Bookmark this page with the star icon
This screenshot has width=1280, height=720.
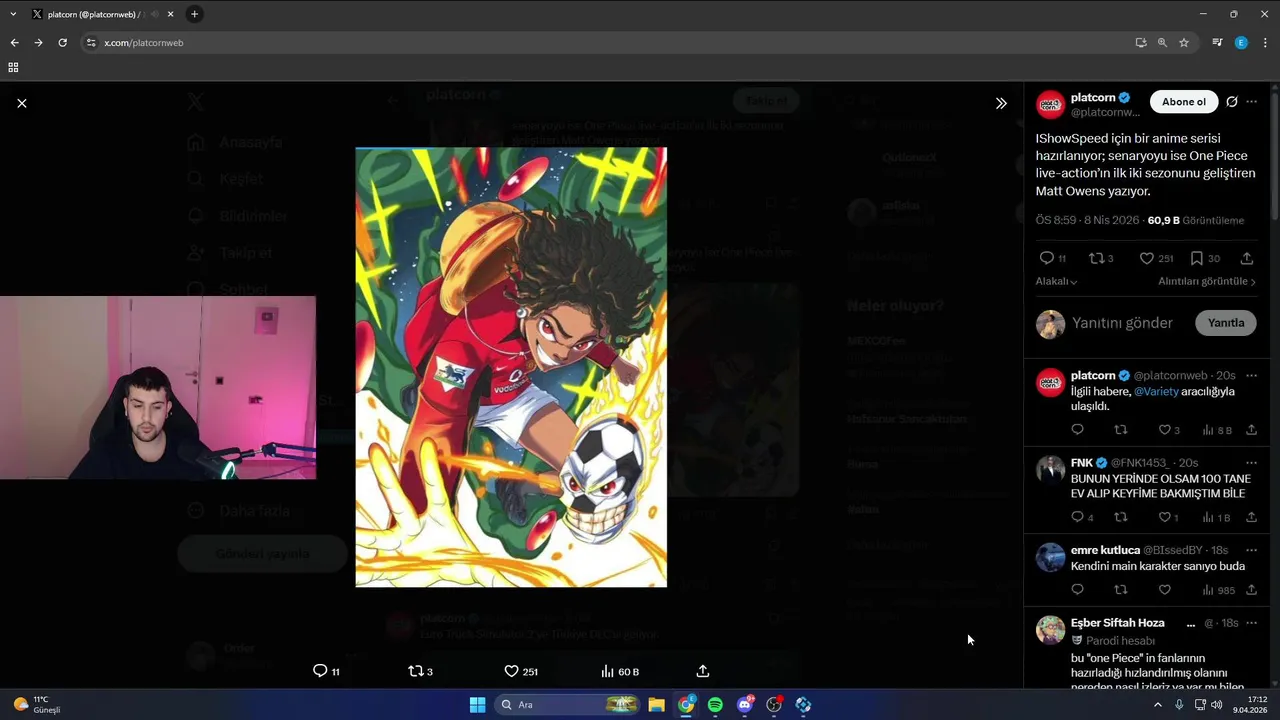pos(1184,43)
